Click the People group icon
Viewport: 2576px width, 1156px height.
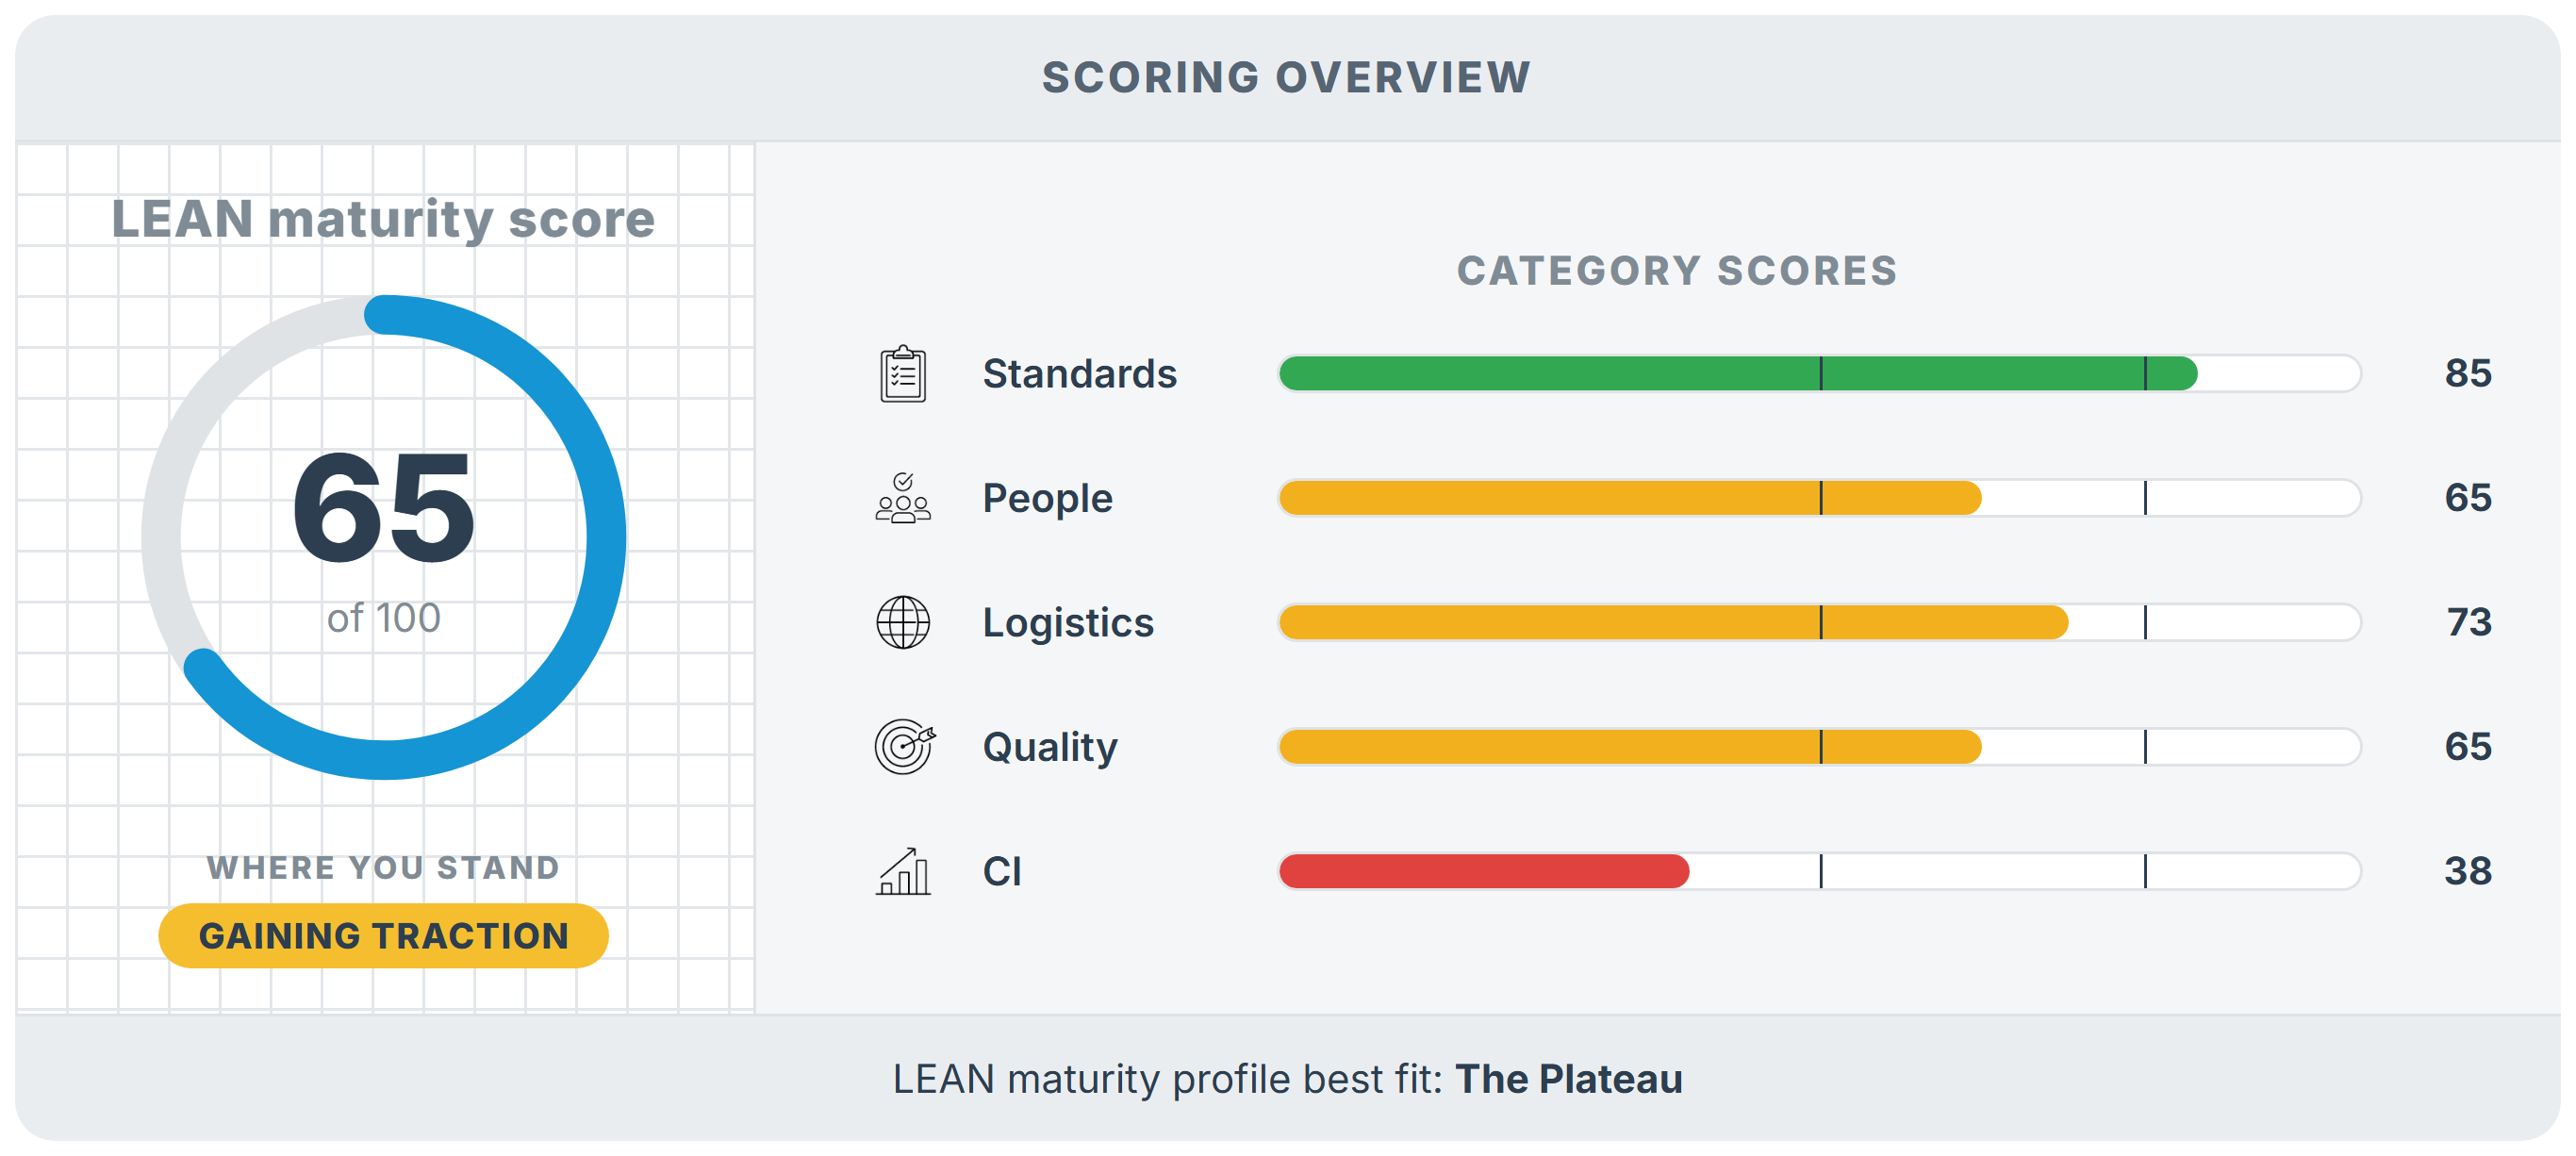pyautogui.click(x=903, y=498)
